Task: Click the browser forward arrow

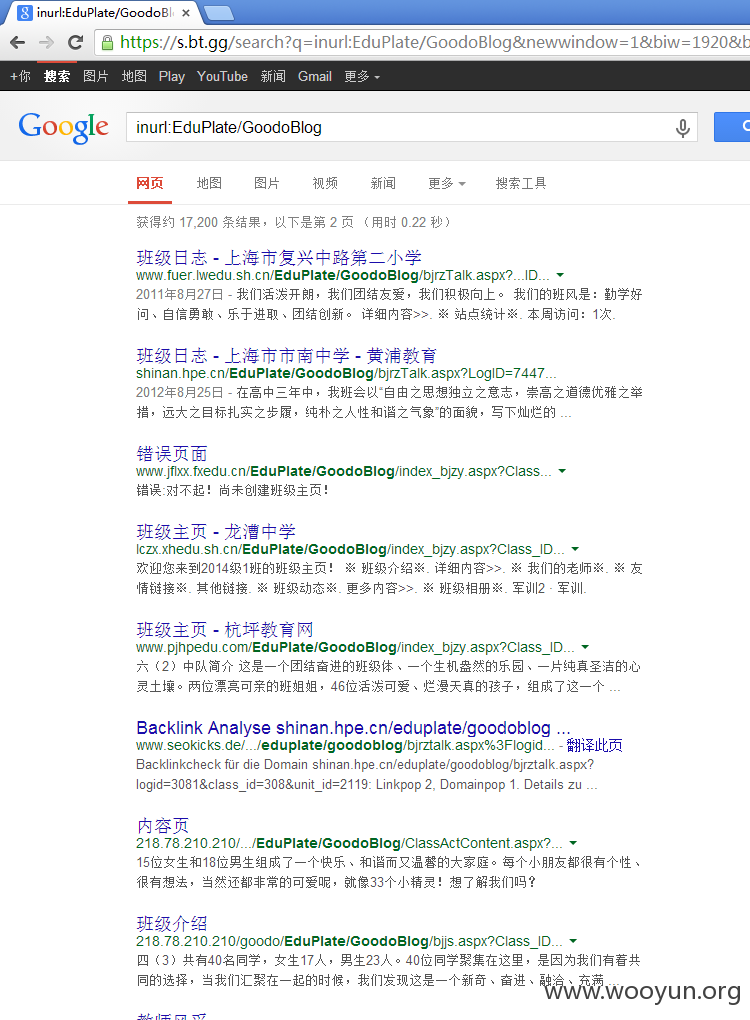Action: coord(46,43)
